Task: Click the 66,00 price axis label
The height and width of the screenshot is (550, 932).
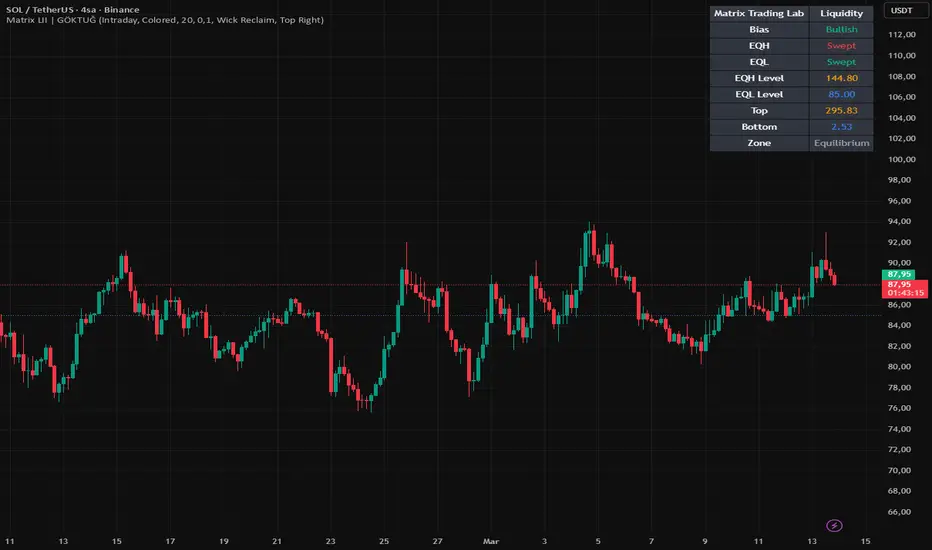Action: click(x=899, y=511)
